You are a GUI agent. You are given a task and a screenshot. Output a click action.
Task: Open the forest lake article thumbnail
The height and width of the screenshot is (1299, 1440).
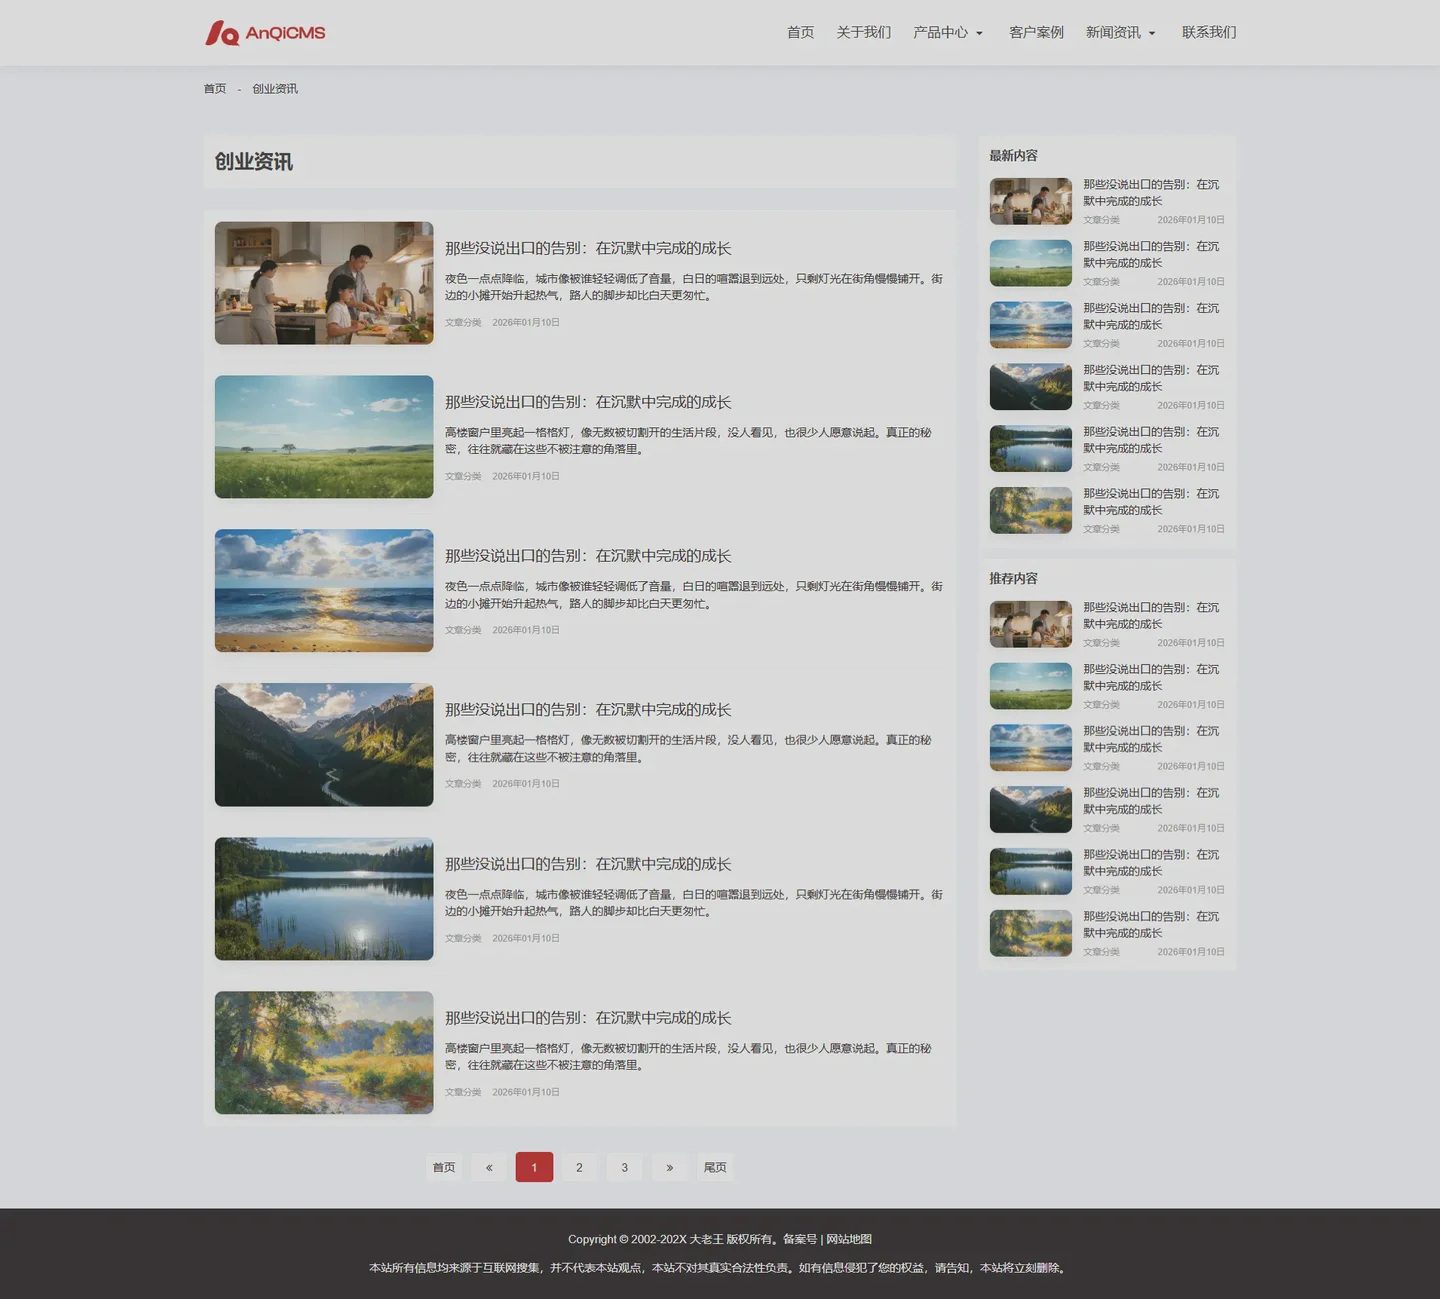point(324,899)
